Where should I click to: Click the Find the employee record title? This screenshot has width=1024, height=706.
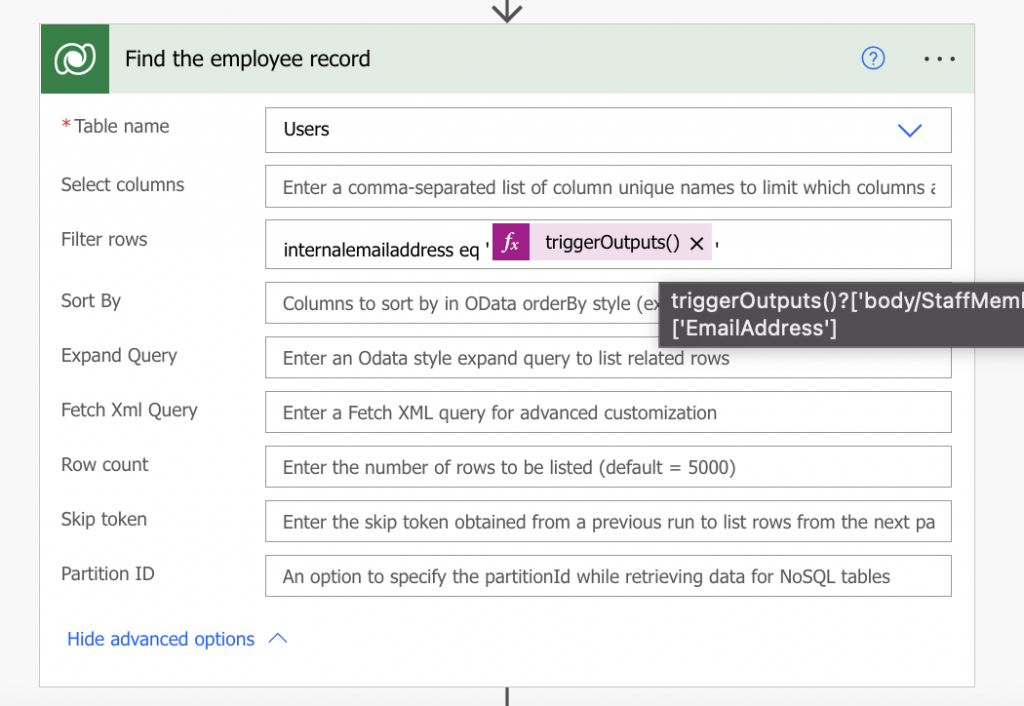pos(247,59)
